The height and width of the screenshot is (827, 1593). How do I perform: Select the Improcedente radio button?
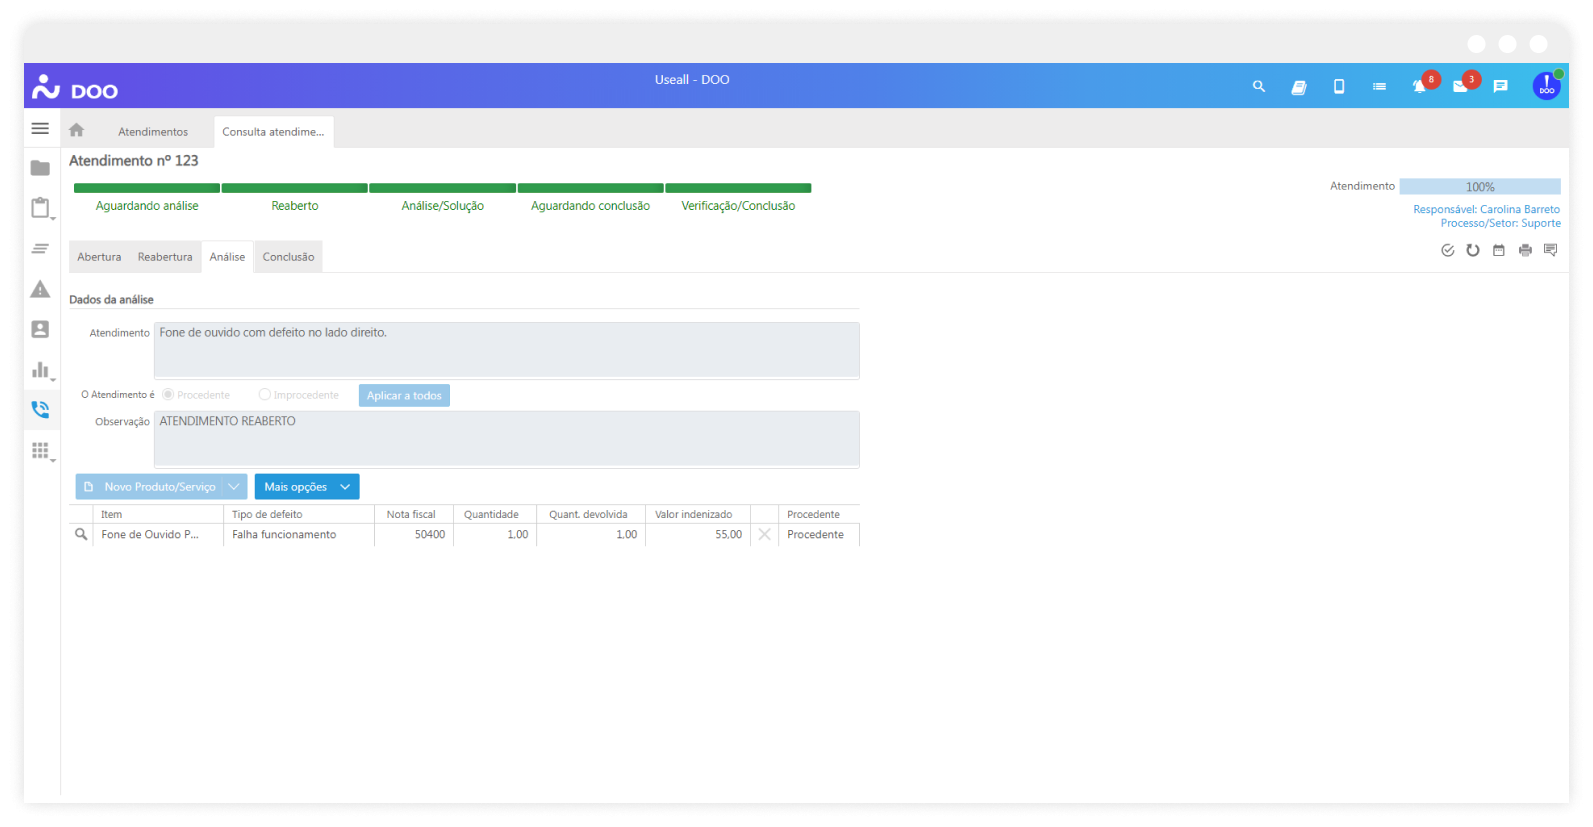(264, 395)
